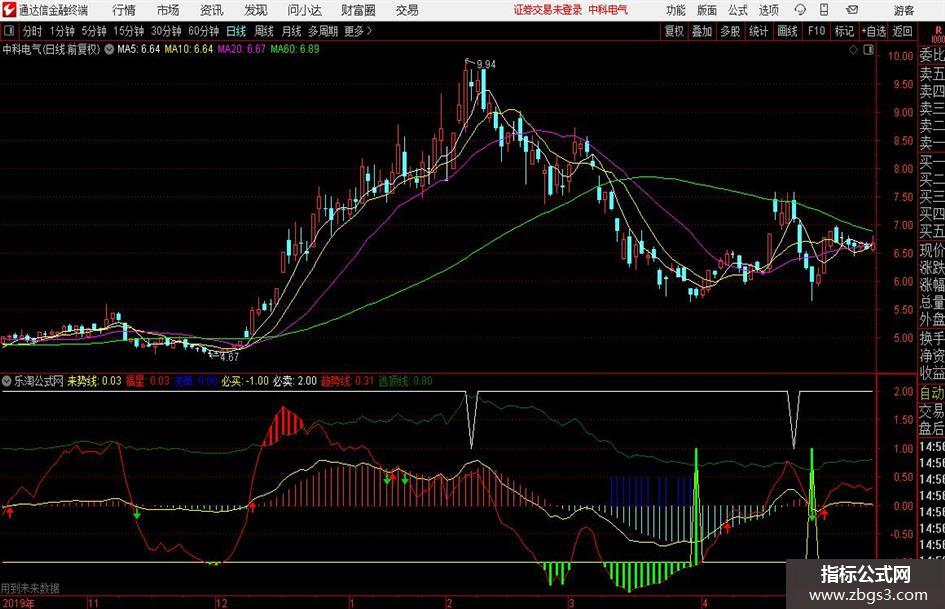Click the MA5: 6.64 indicator label
Image resolution: width=945 pixels, height=609 pixels.
139,49
